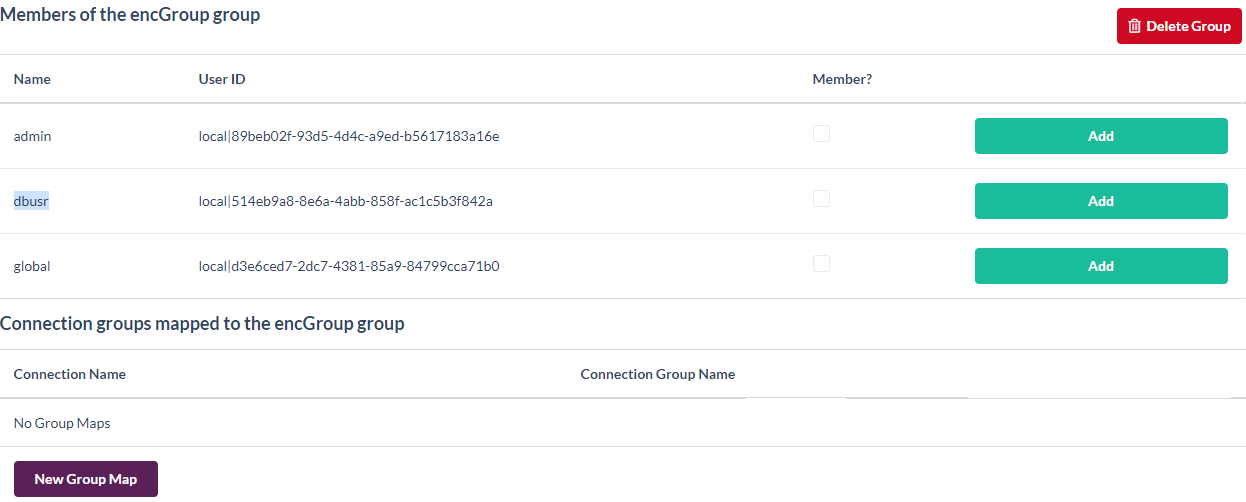Screen dimensions: 1246x502
Task: Select the admin user ID text
Action: point(349,136)
